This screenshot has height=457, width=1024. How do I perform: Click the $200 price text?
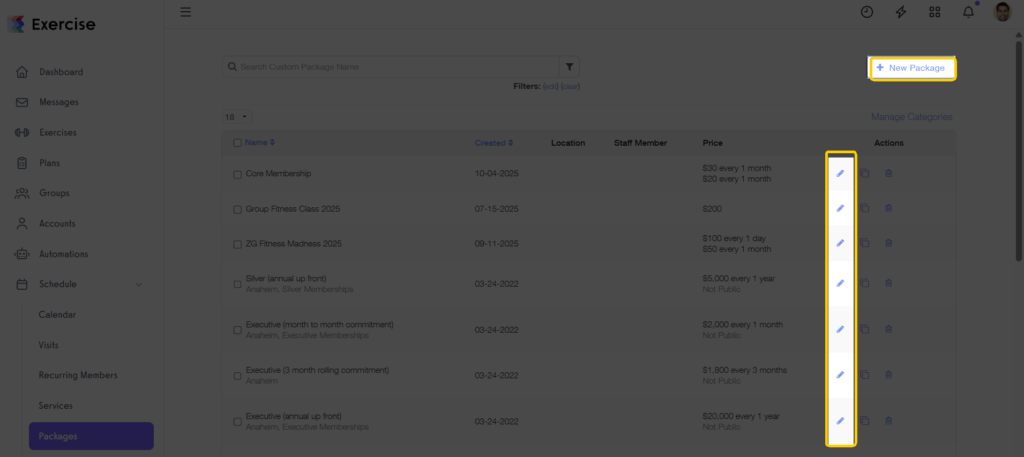(x=712, y=209)
